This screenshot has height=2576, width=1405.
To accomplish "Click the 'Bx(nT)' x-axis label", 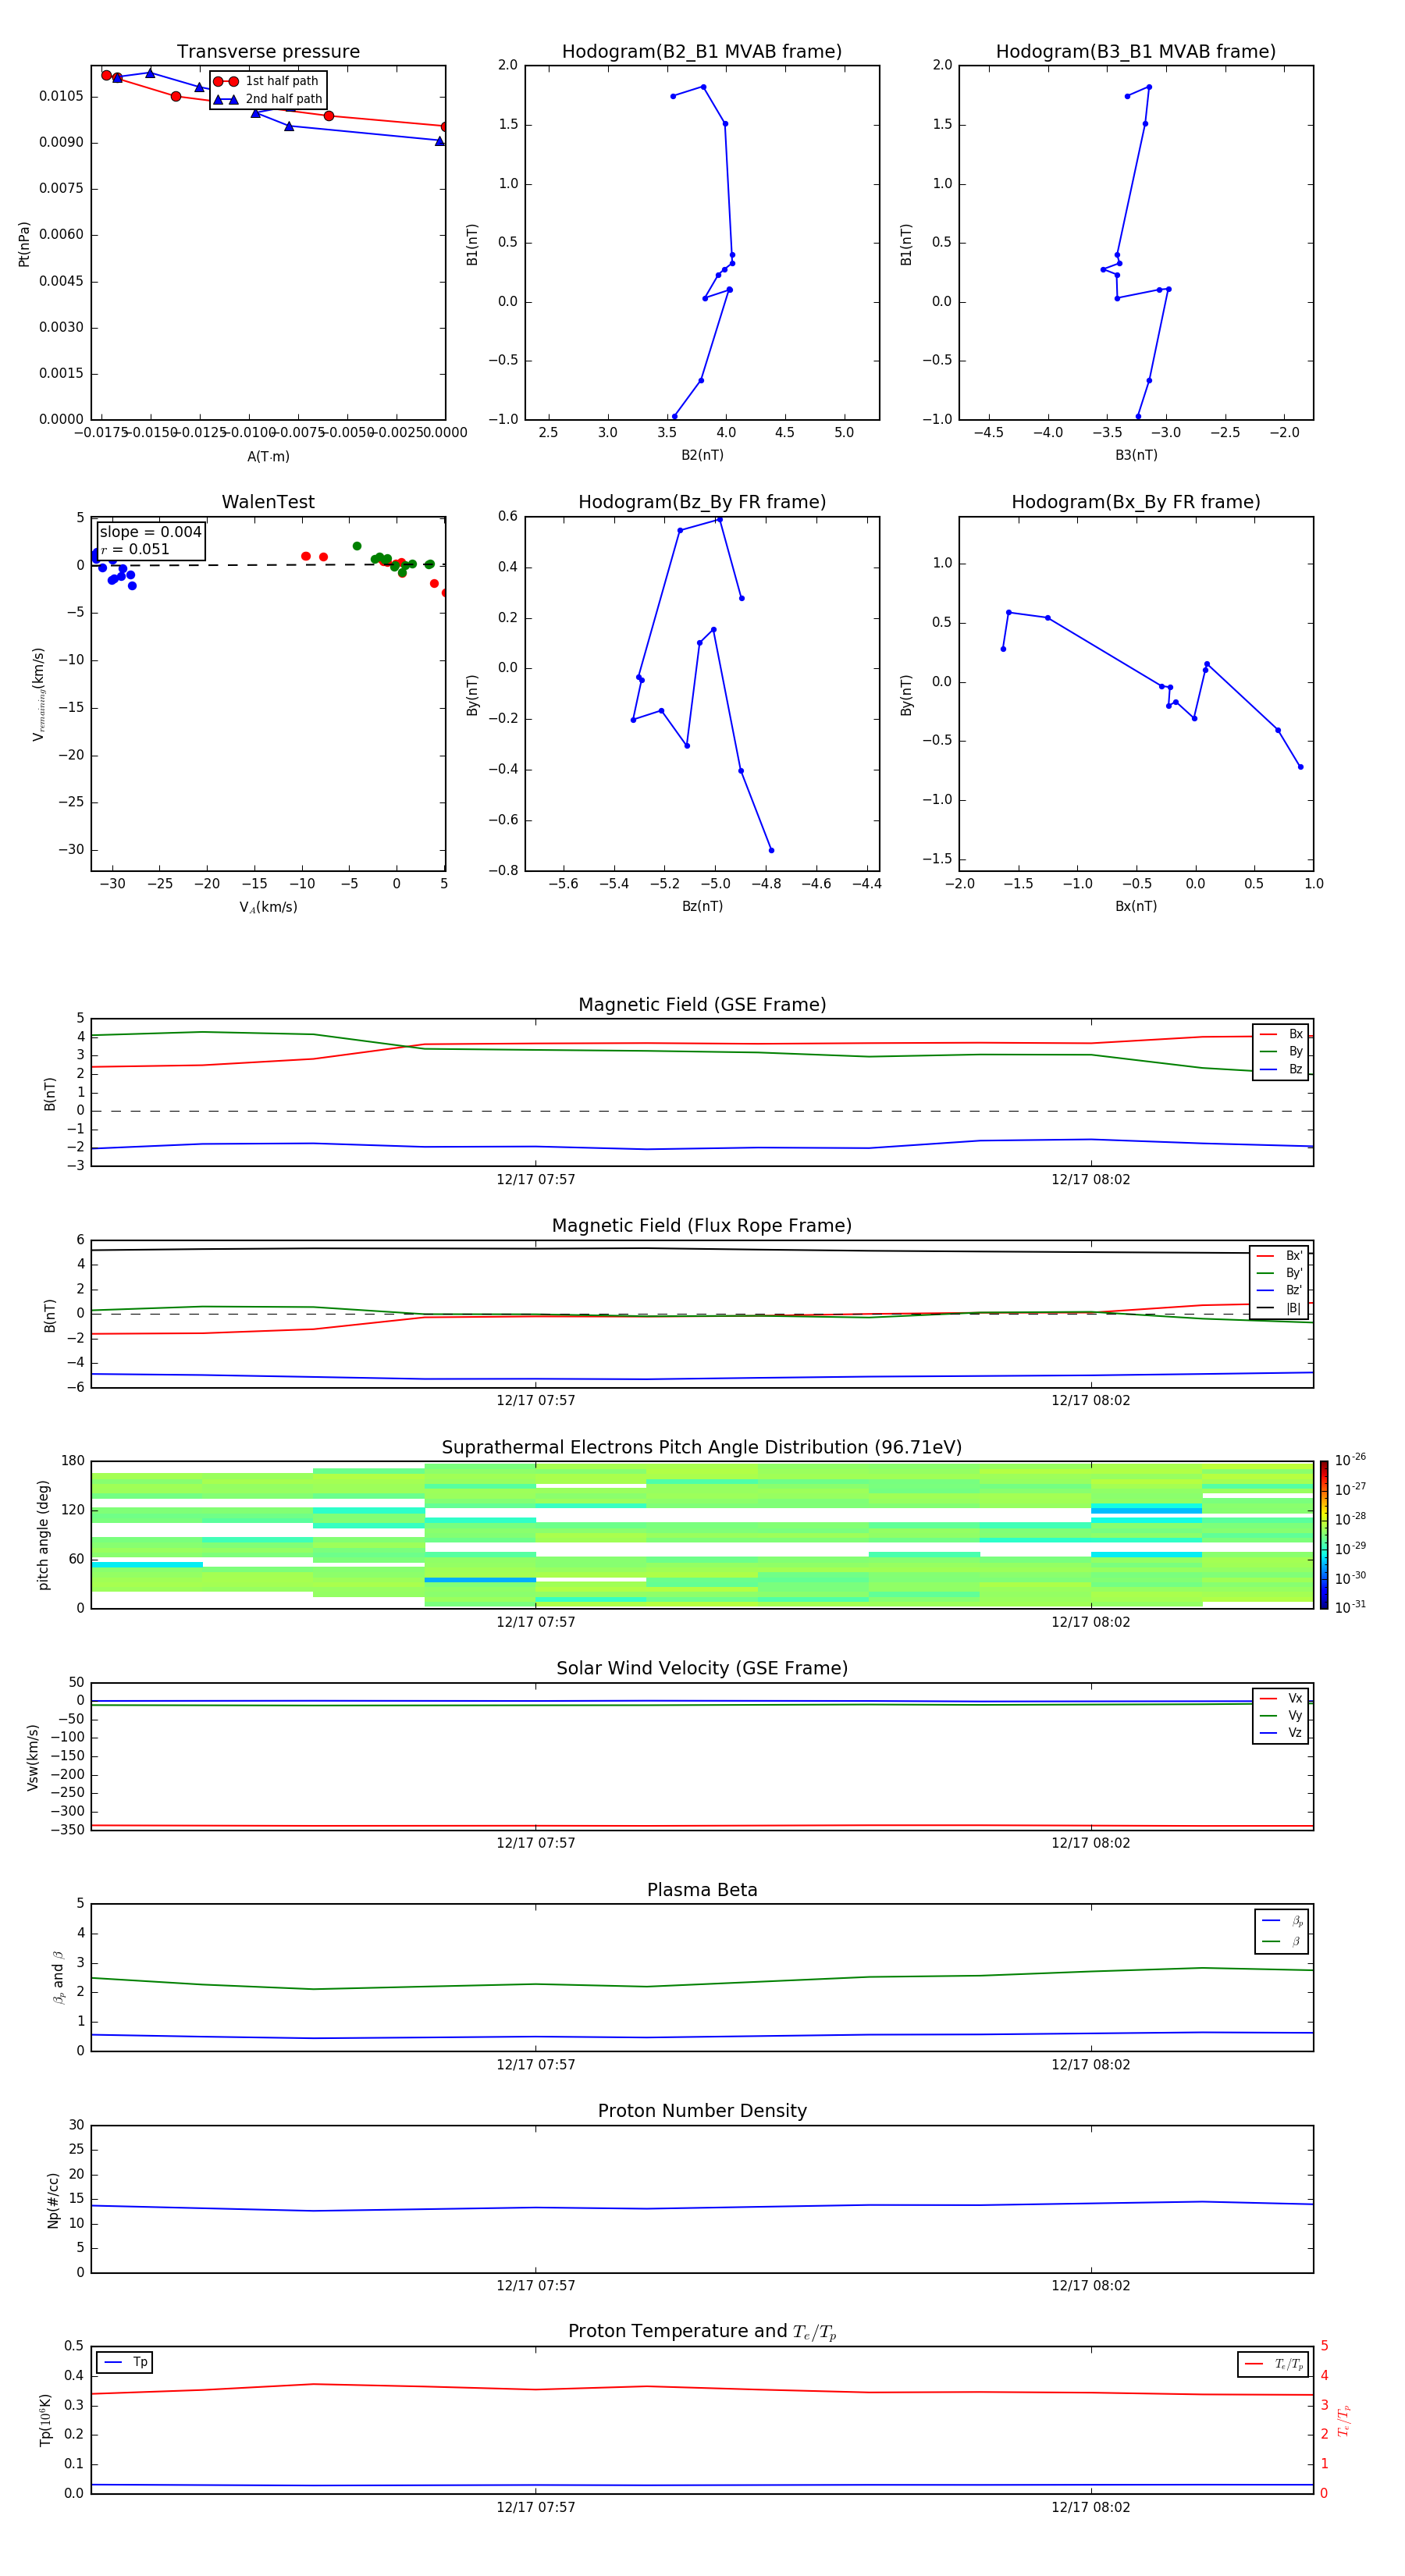I will click(x=1136, y=906).
